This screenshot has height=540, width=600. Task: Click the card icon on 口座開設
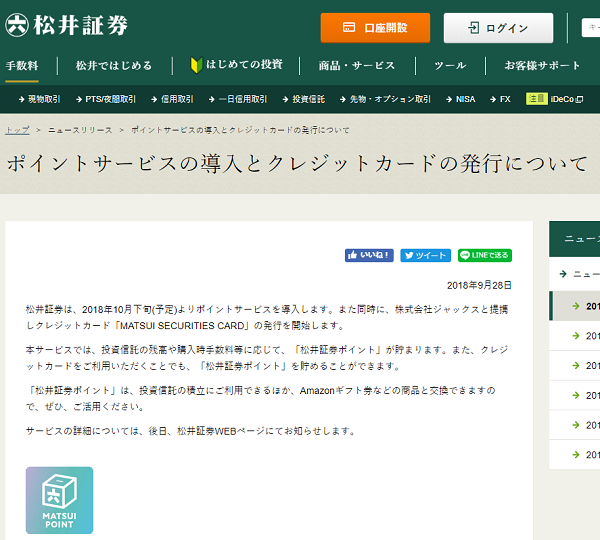(x=349, y=27)
